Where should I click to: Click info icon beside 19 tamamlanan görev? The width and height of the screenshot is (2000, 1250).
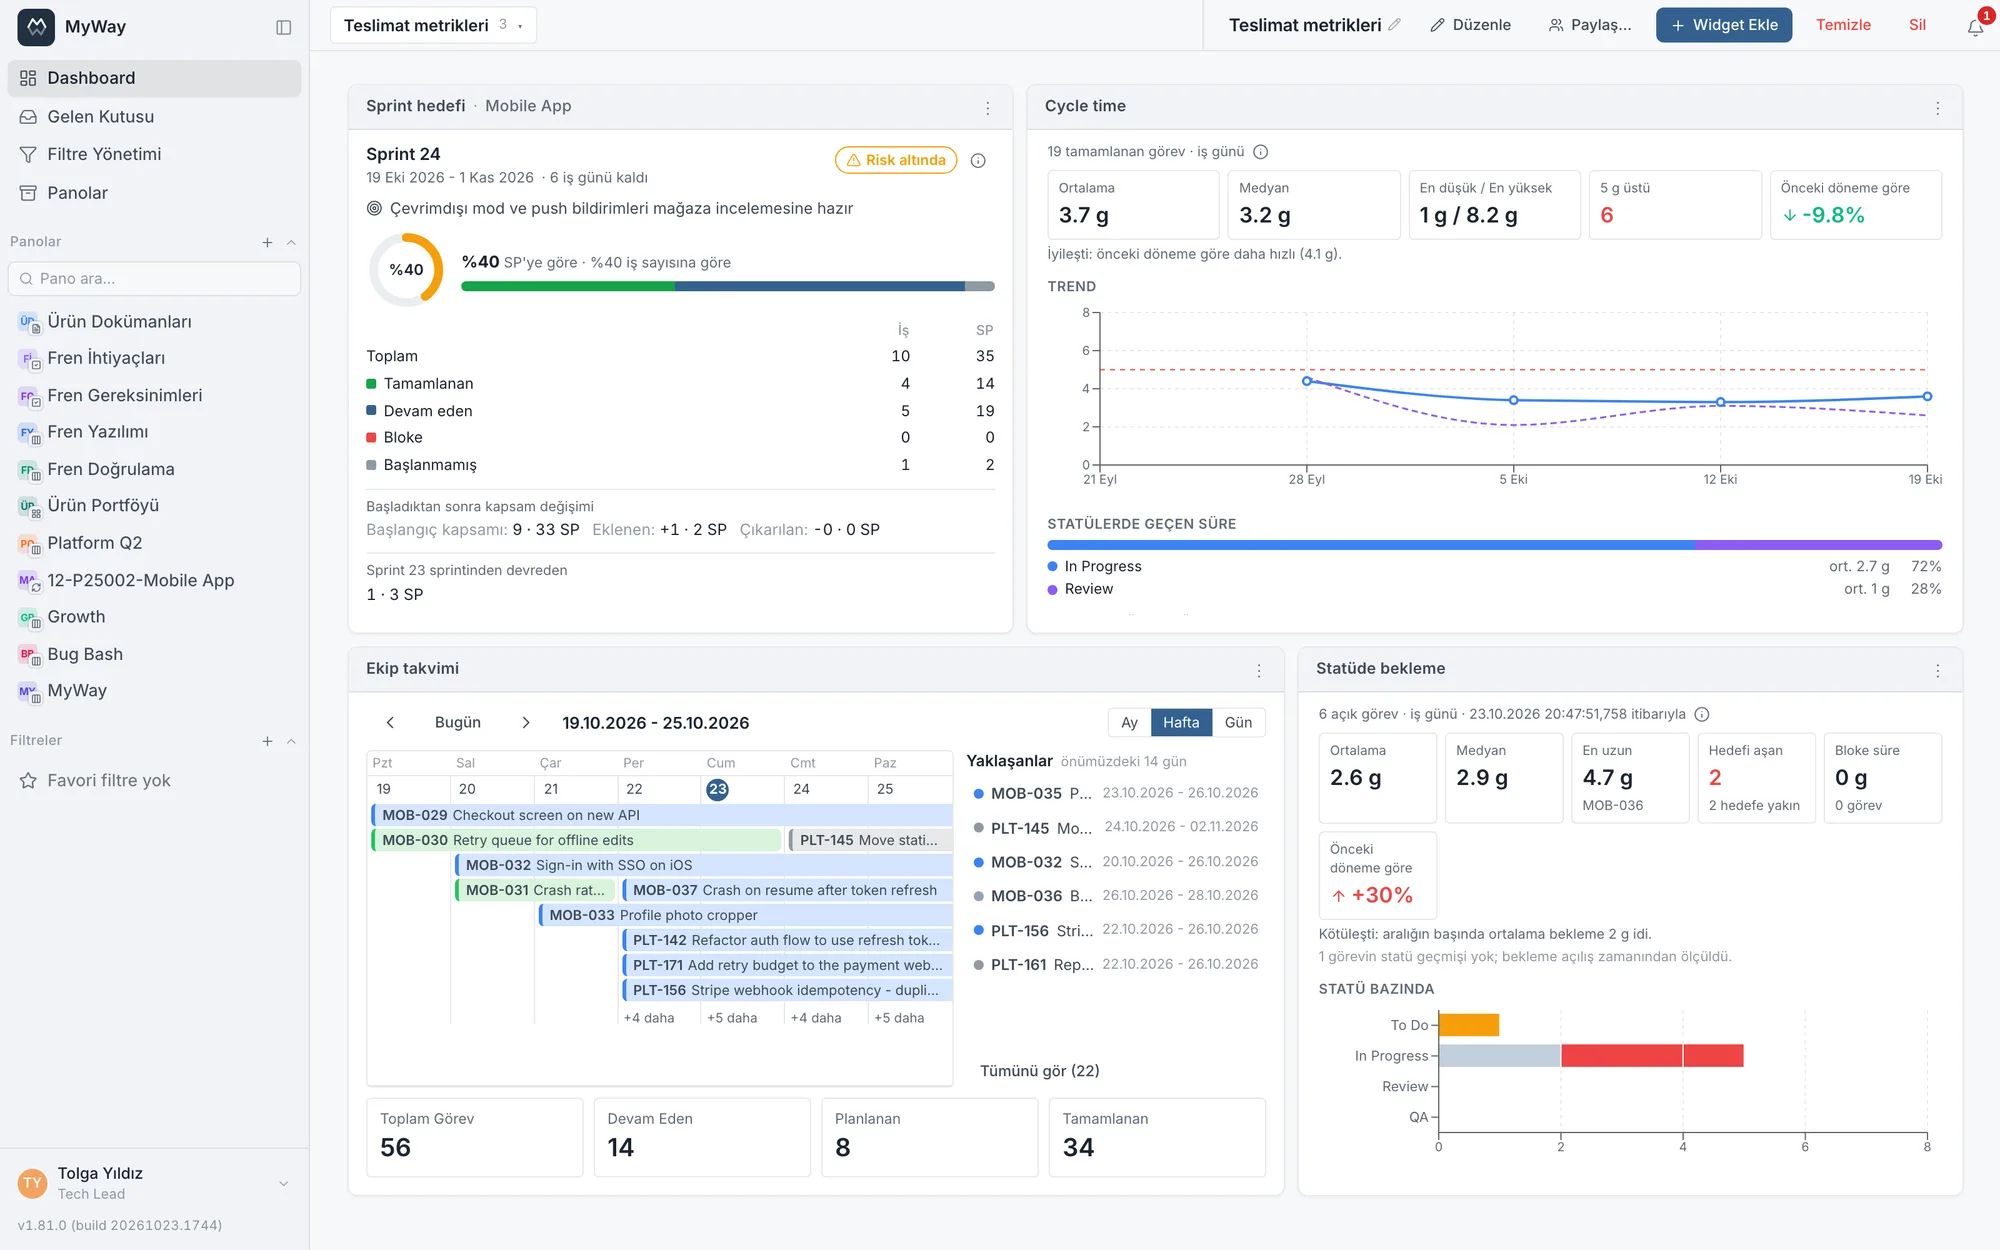[1261, 152]
